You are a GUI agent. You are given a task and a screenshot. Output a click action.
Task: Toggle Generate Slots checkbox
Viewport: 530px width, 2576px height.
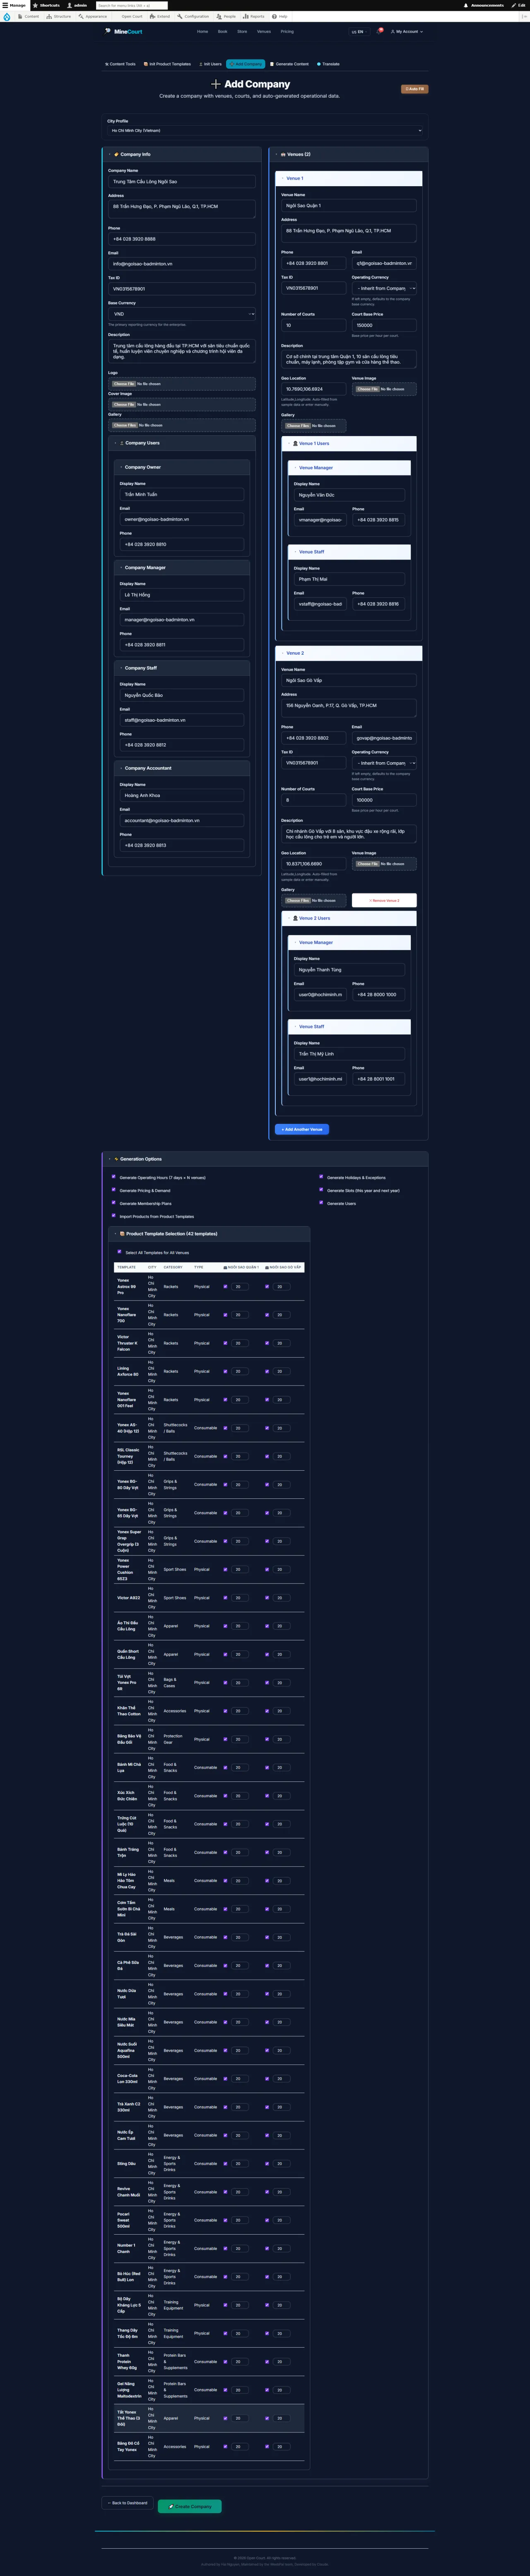click(x=321, y=1190)
